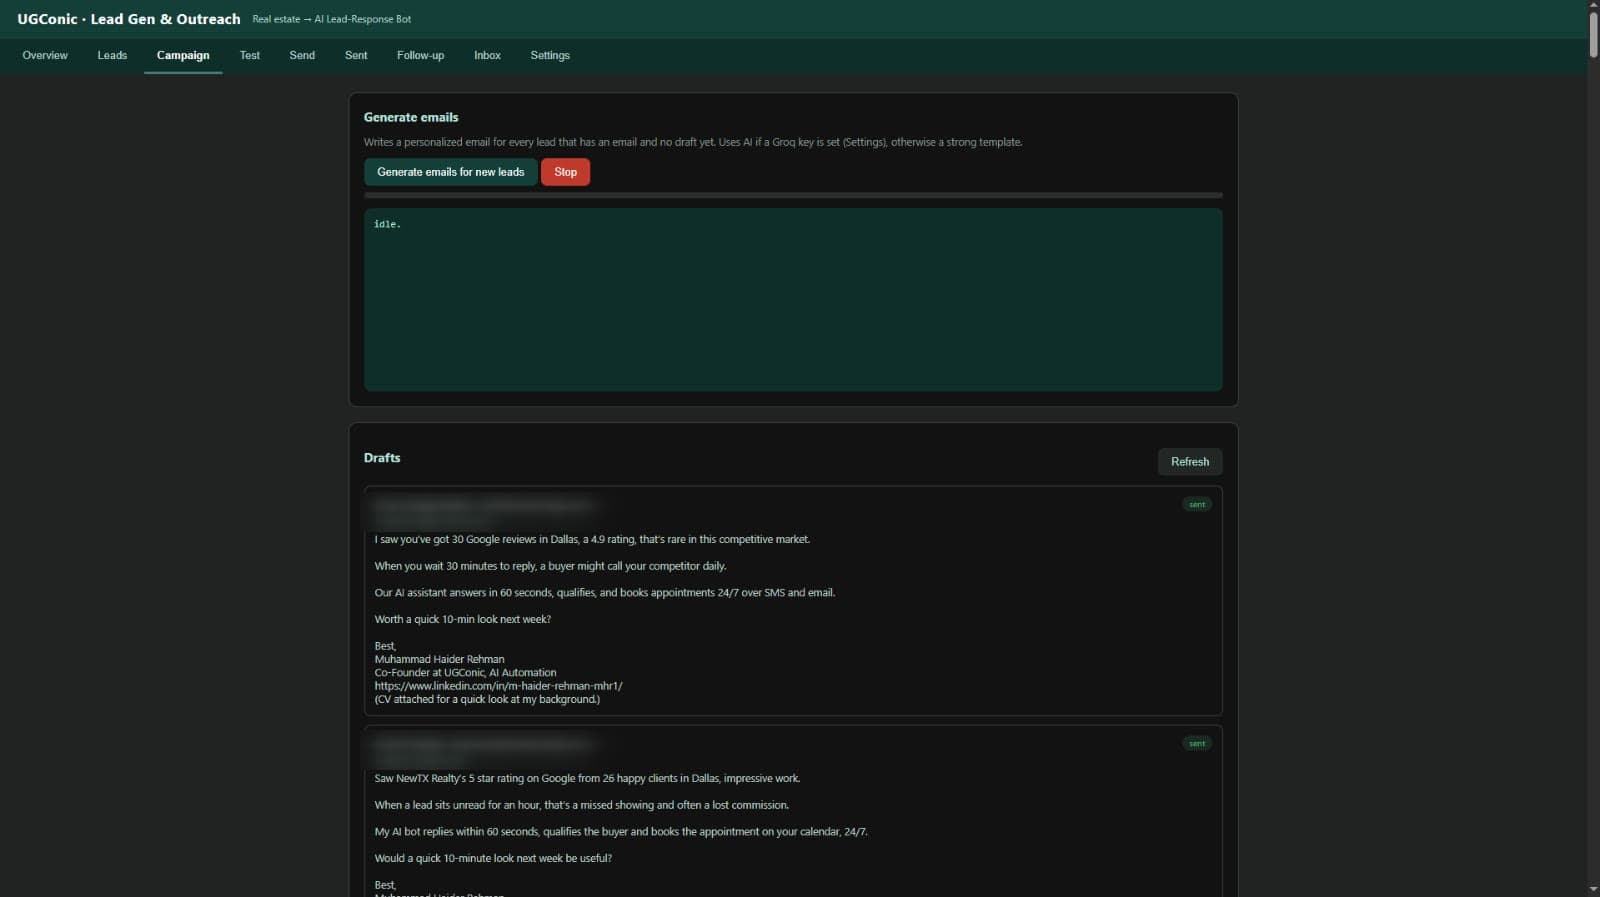Click the sent badge on first draft
This screenshot has height=897, width=1600.
pos(1197,504)
